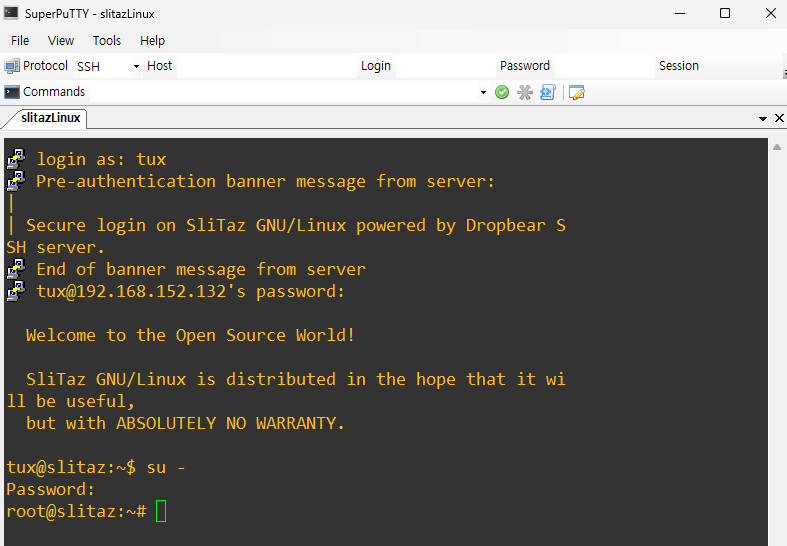Click the 'Welcome to the Open Source World!' text
The image size is (787, 546).
[x=190, y=335]
